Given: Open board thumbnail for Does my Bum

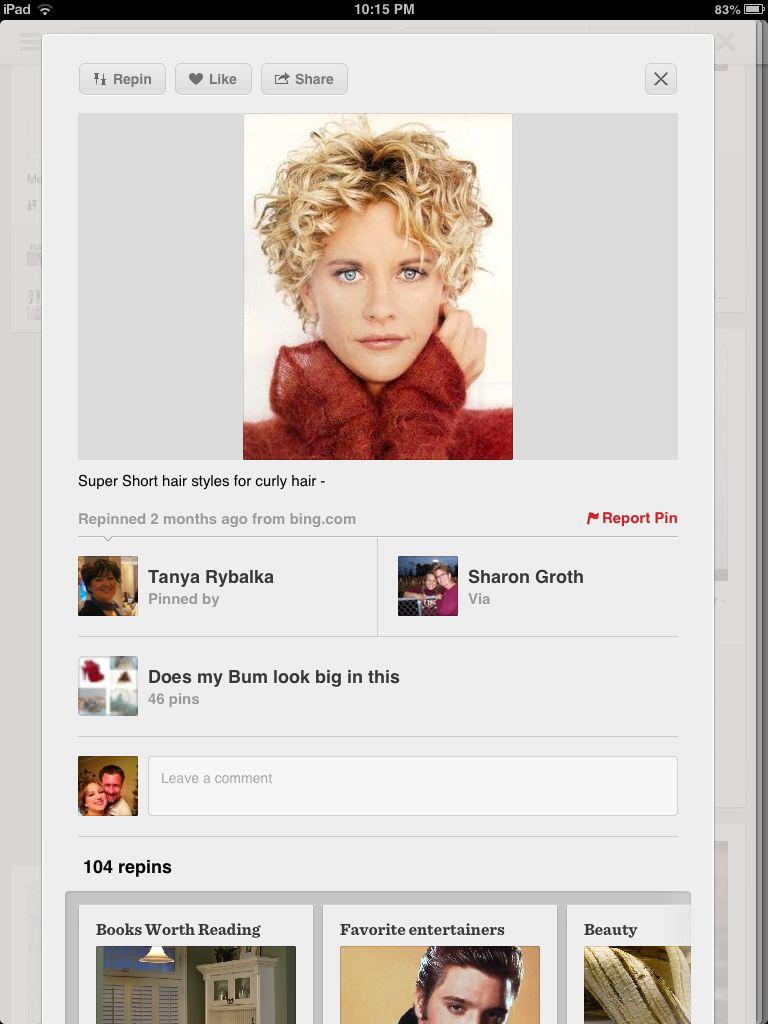Looking at the screenshot, I should (x=108, y=686).
